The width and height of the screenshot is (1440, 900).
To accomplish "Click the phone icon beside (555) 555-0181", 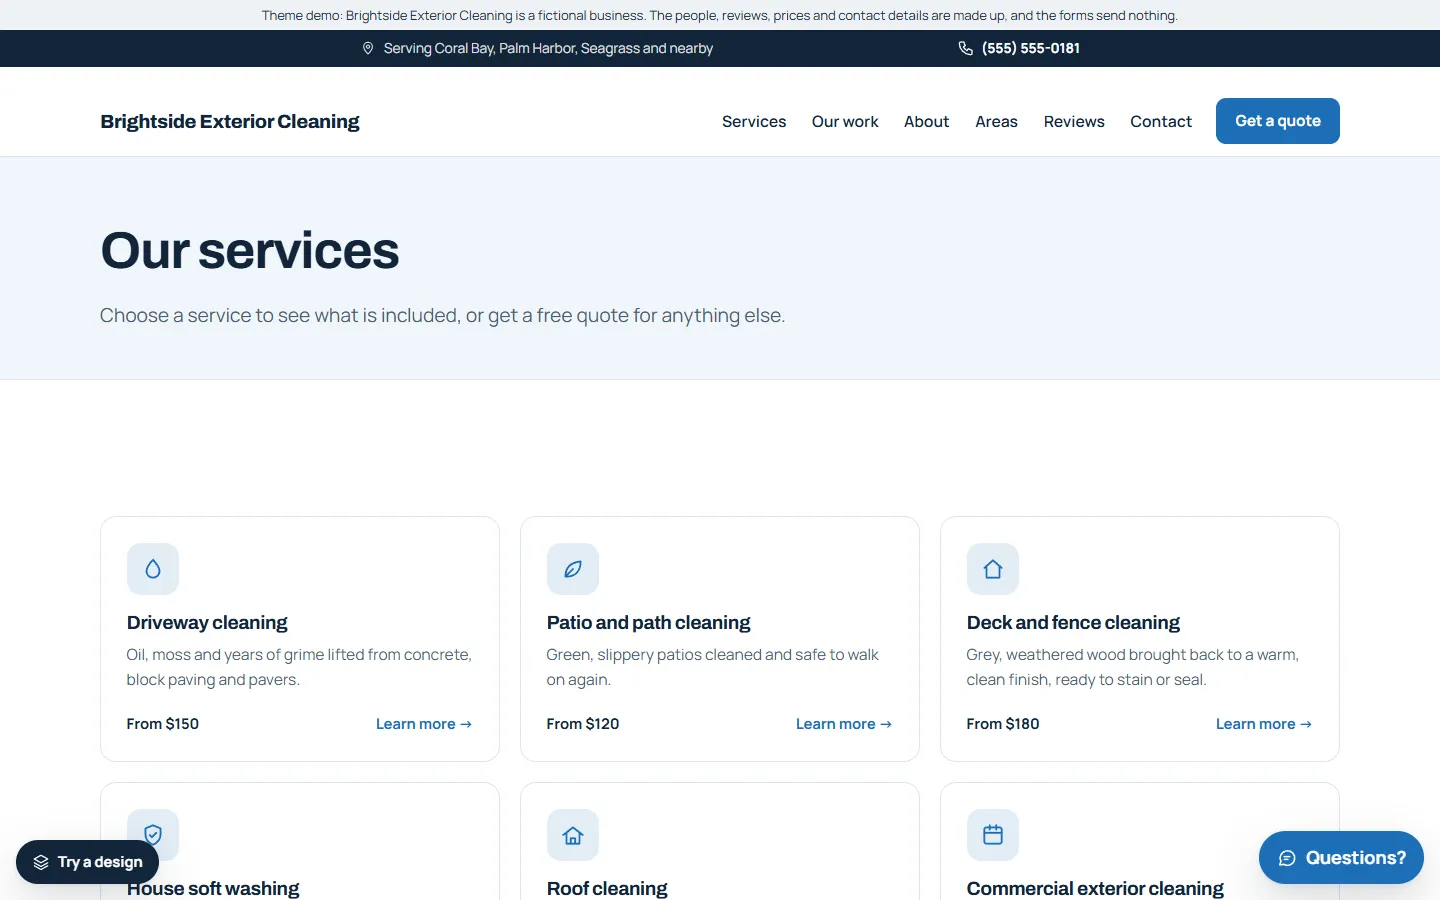I will tap(966, 48).
